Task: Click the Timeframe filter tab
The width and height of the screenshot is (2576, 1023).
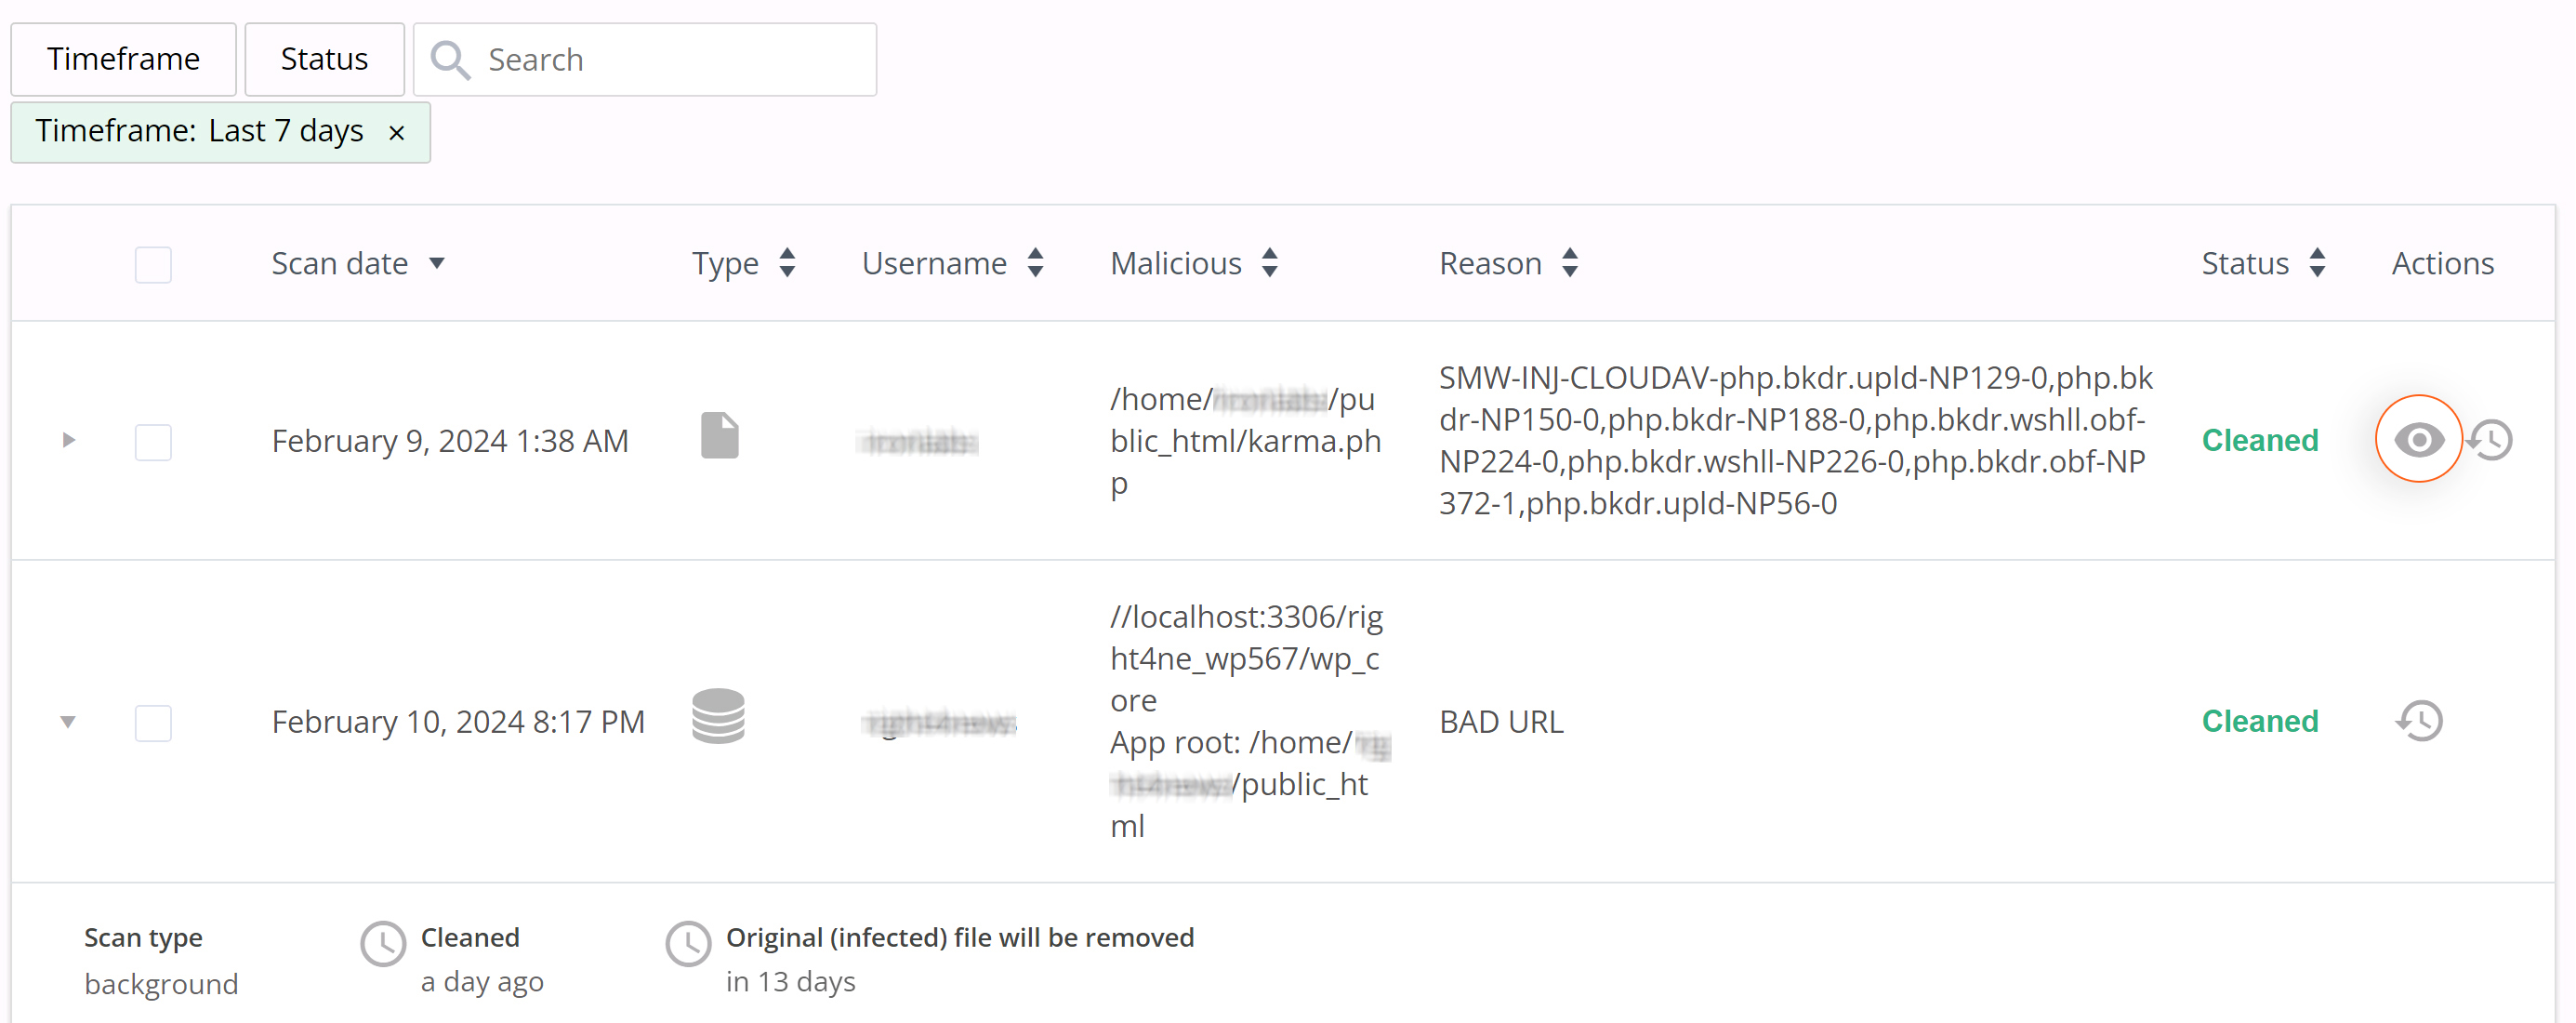Action: coord(124,58)
